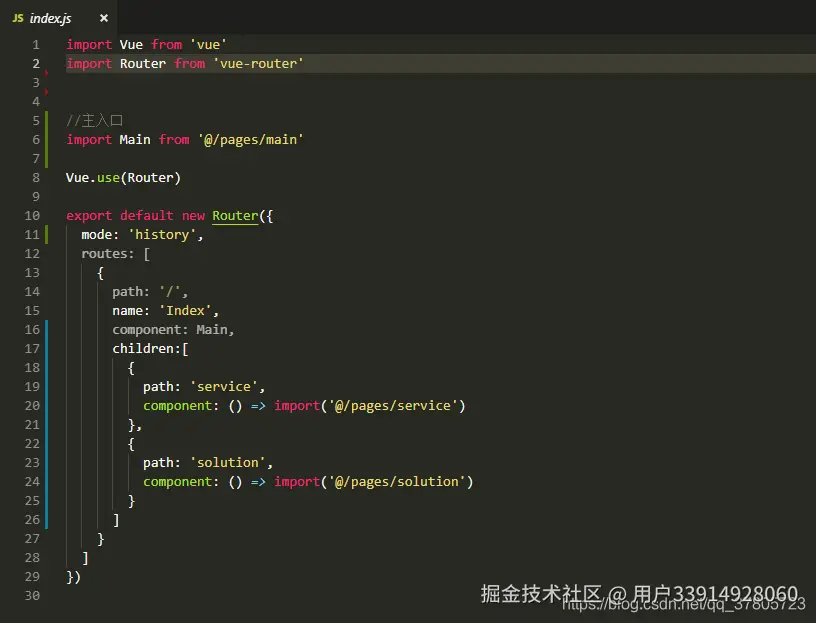816x623 pixels.
Task: Click the '@/pages/main' import path
Action: (x=250, y=139)
